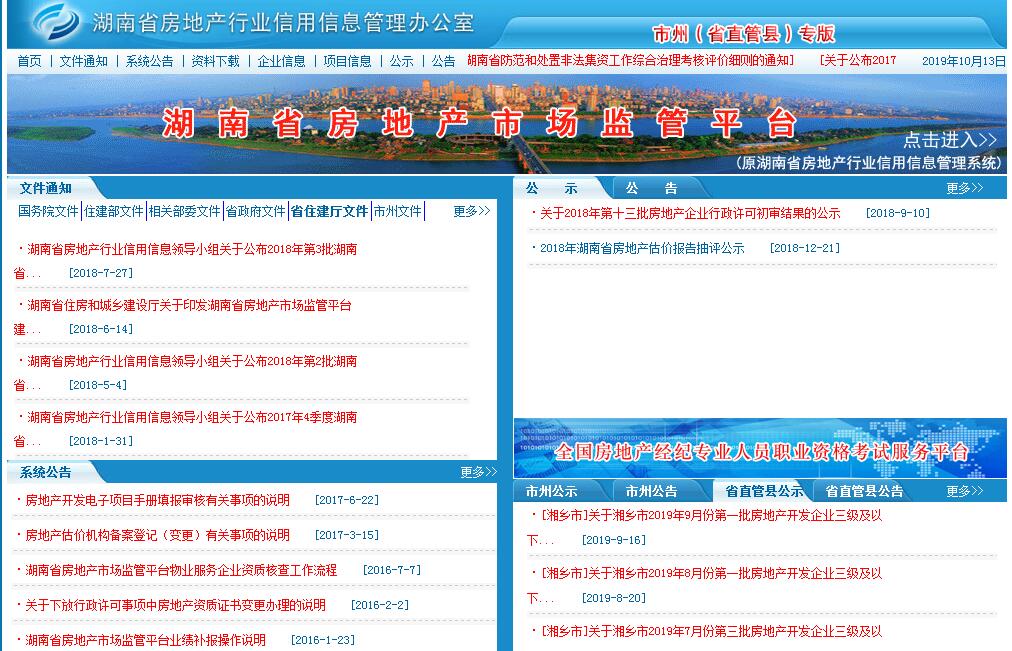The height and width of the screenshot is (651, 1012).
Task: Click the [2019-9-16] date text
Action: point(614,539)
